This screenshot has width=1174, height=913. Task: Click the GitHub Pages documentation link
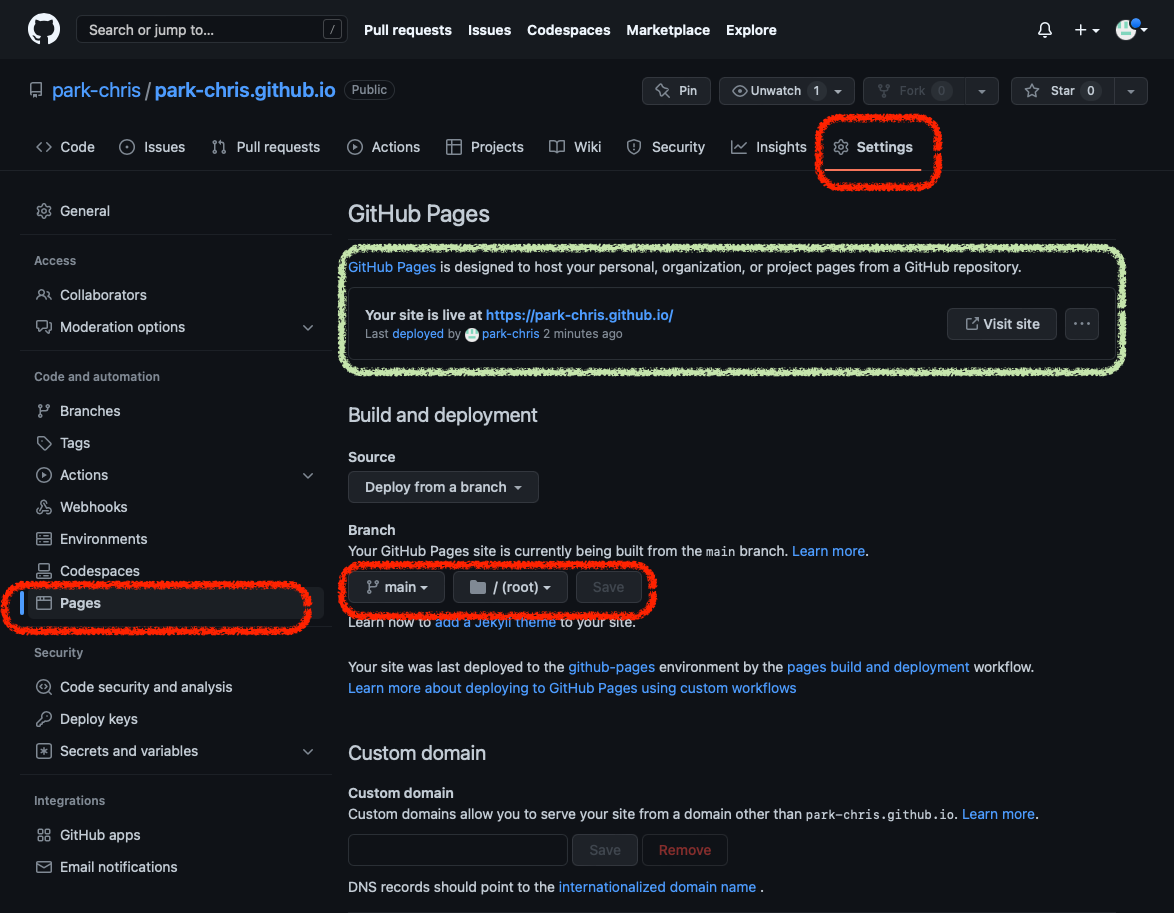(392, 267)
